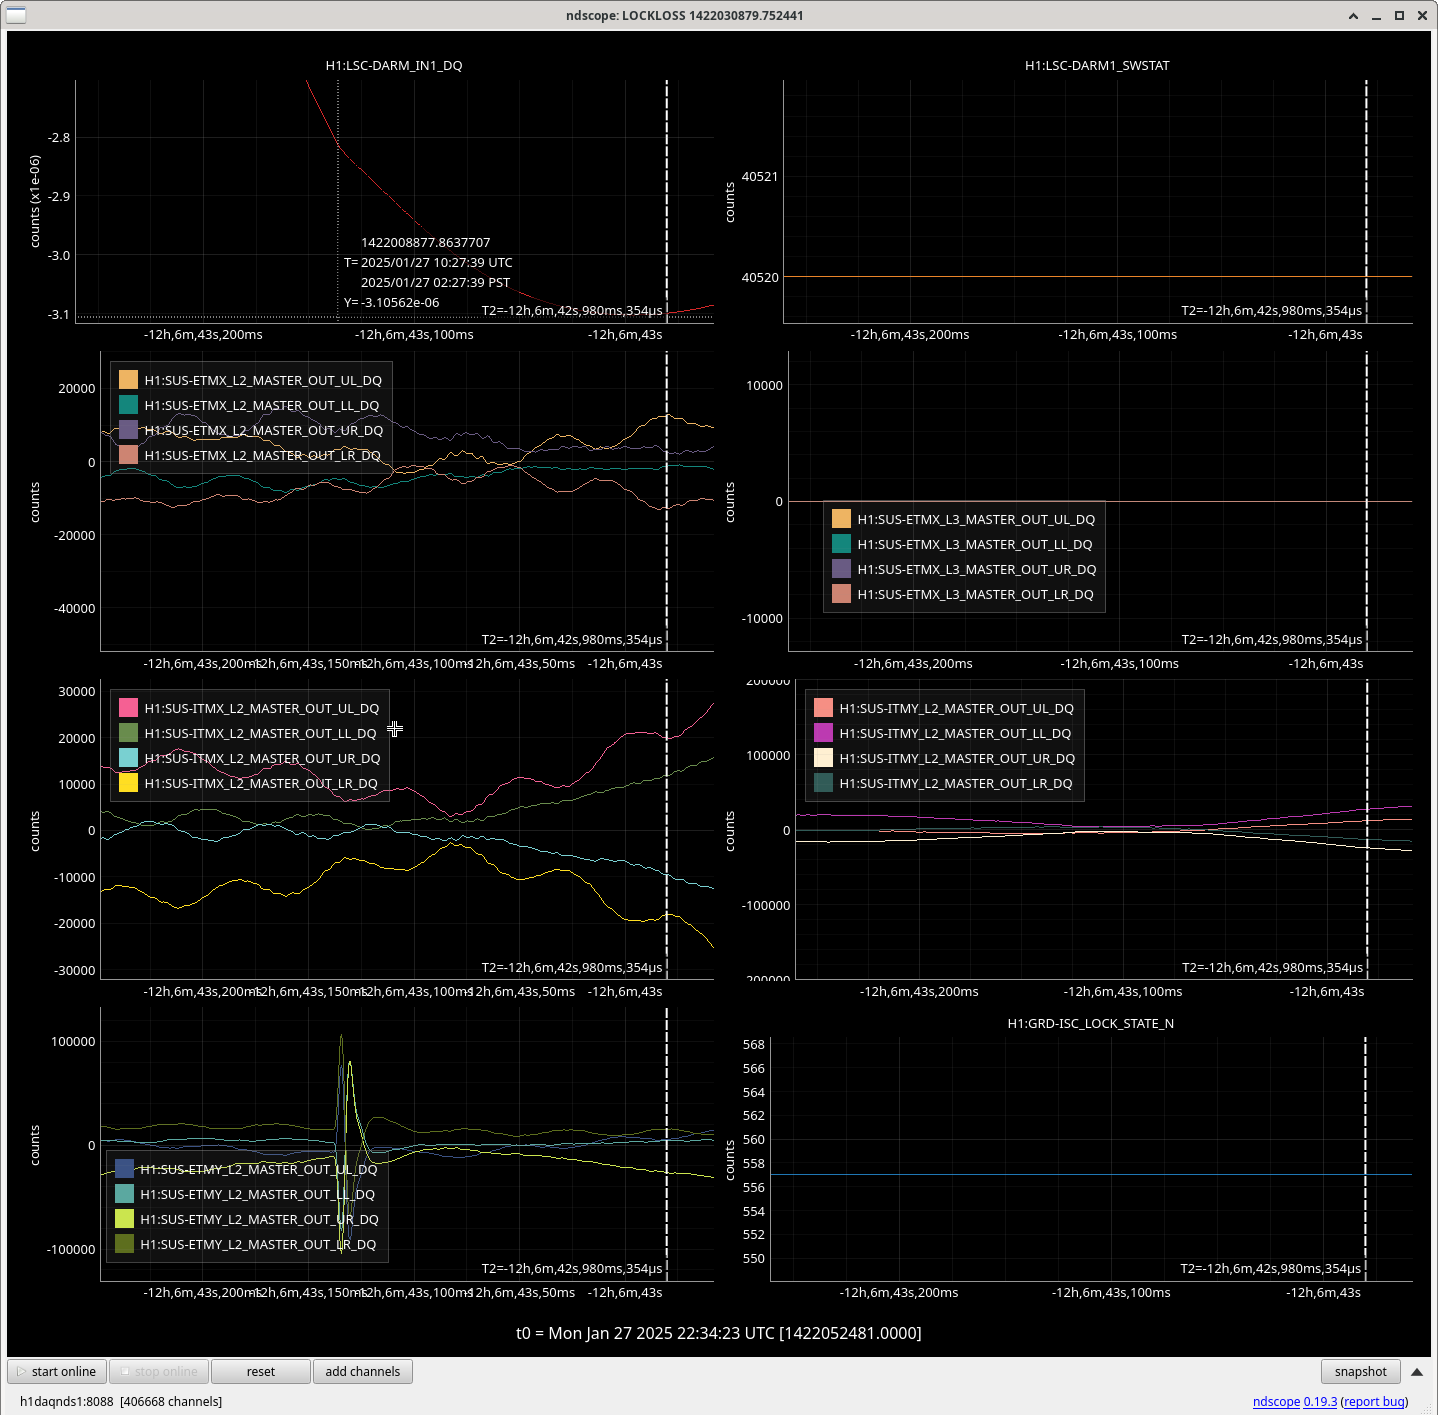Click ETMY_L2_MASTER_OUT_LL_DQ teal legend swatch
Image resolution: width=1438 pixels, height=1415 pixels.
click(x=124, y=1194)
